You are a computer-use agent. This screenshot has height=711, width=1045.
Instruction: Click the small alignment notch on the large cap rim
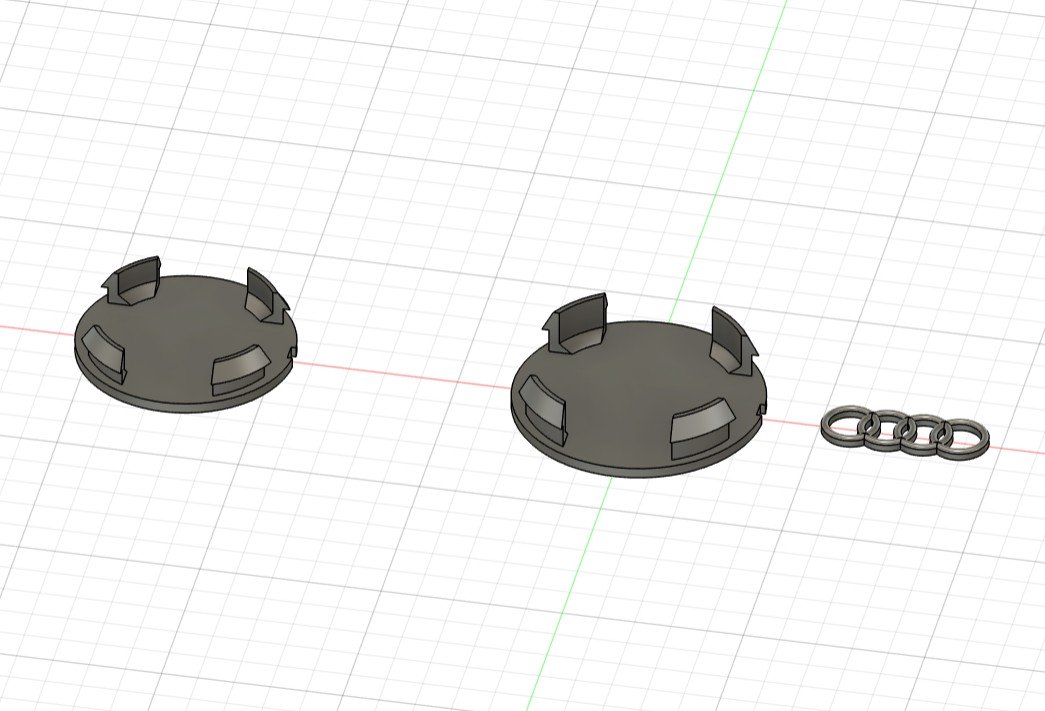point(762,410)
